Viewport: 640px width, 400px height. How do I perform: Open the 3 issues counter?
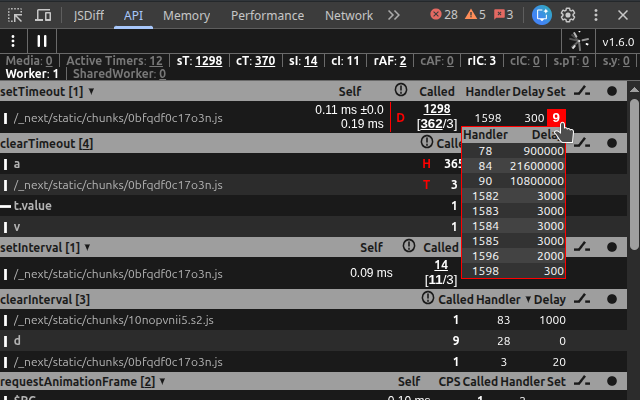coord(503,15)
